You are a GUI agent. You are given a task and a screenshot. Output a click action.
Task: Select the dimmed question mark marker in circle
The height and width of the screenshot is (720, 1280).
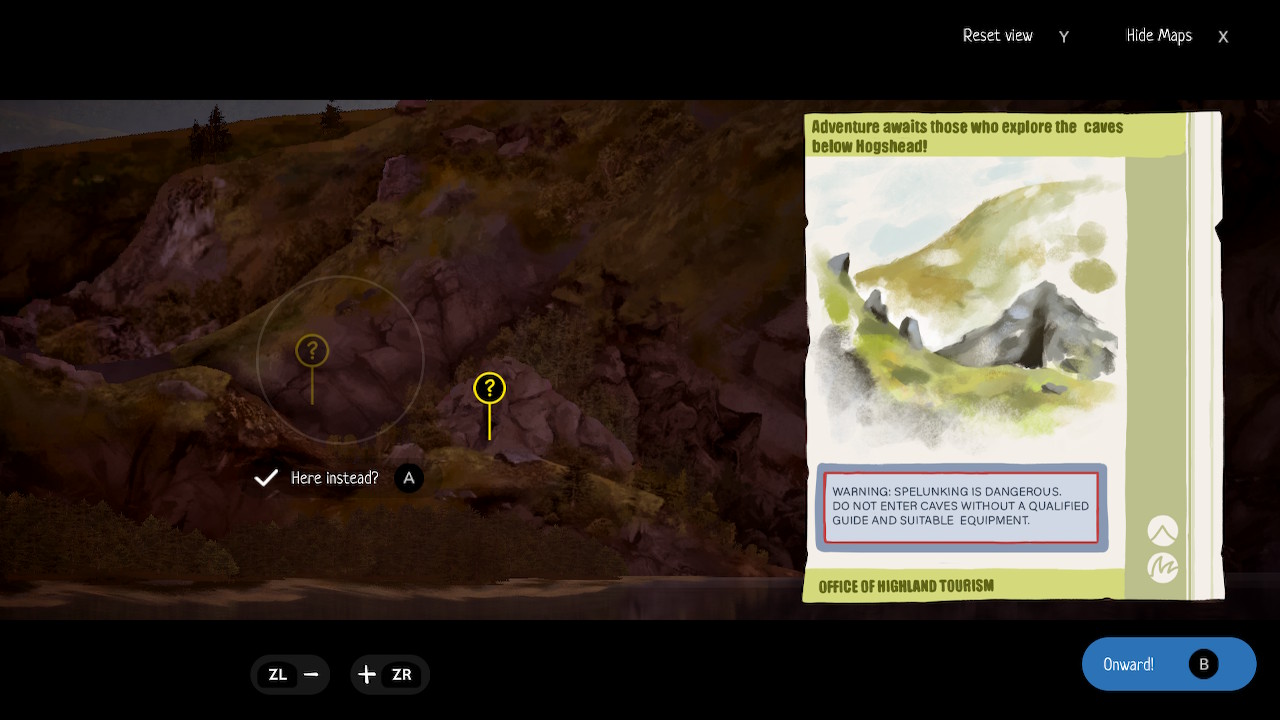(312, 351)
